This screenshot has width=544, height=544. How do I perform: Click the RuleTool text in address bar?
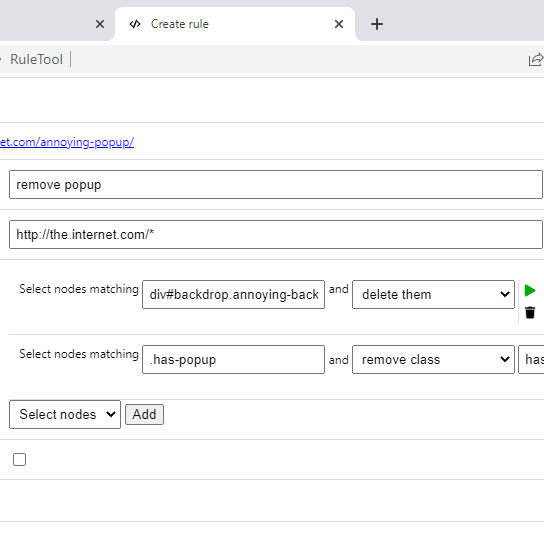tap(36, 59)
